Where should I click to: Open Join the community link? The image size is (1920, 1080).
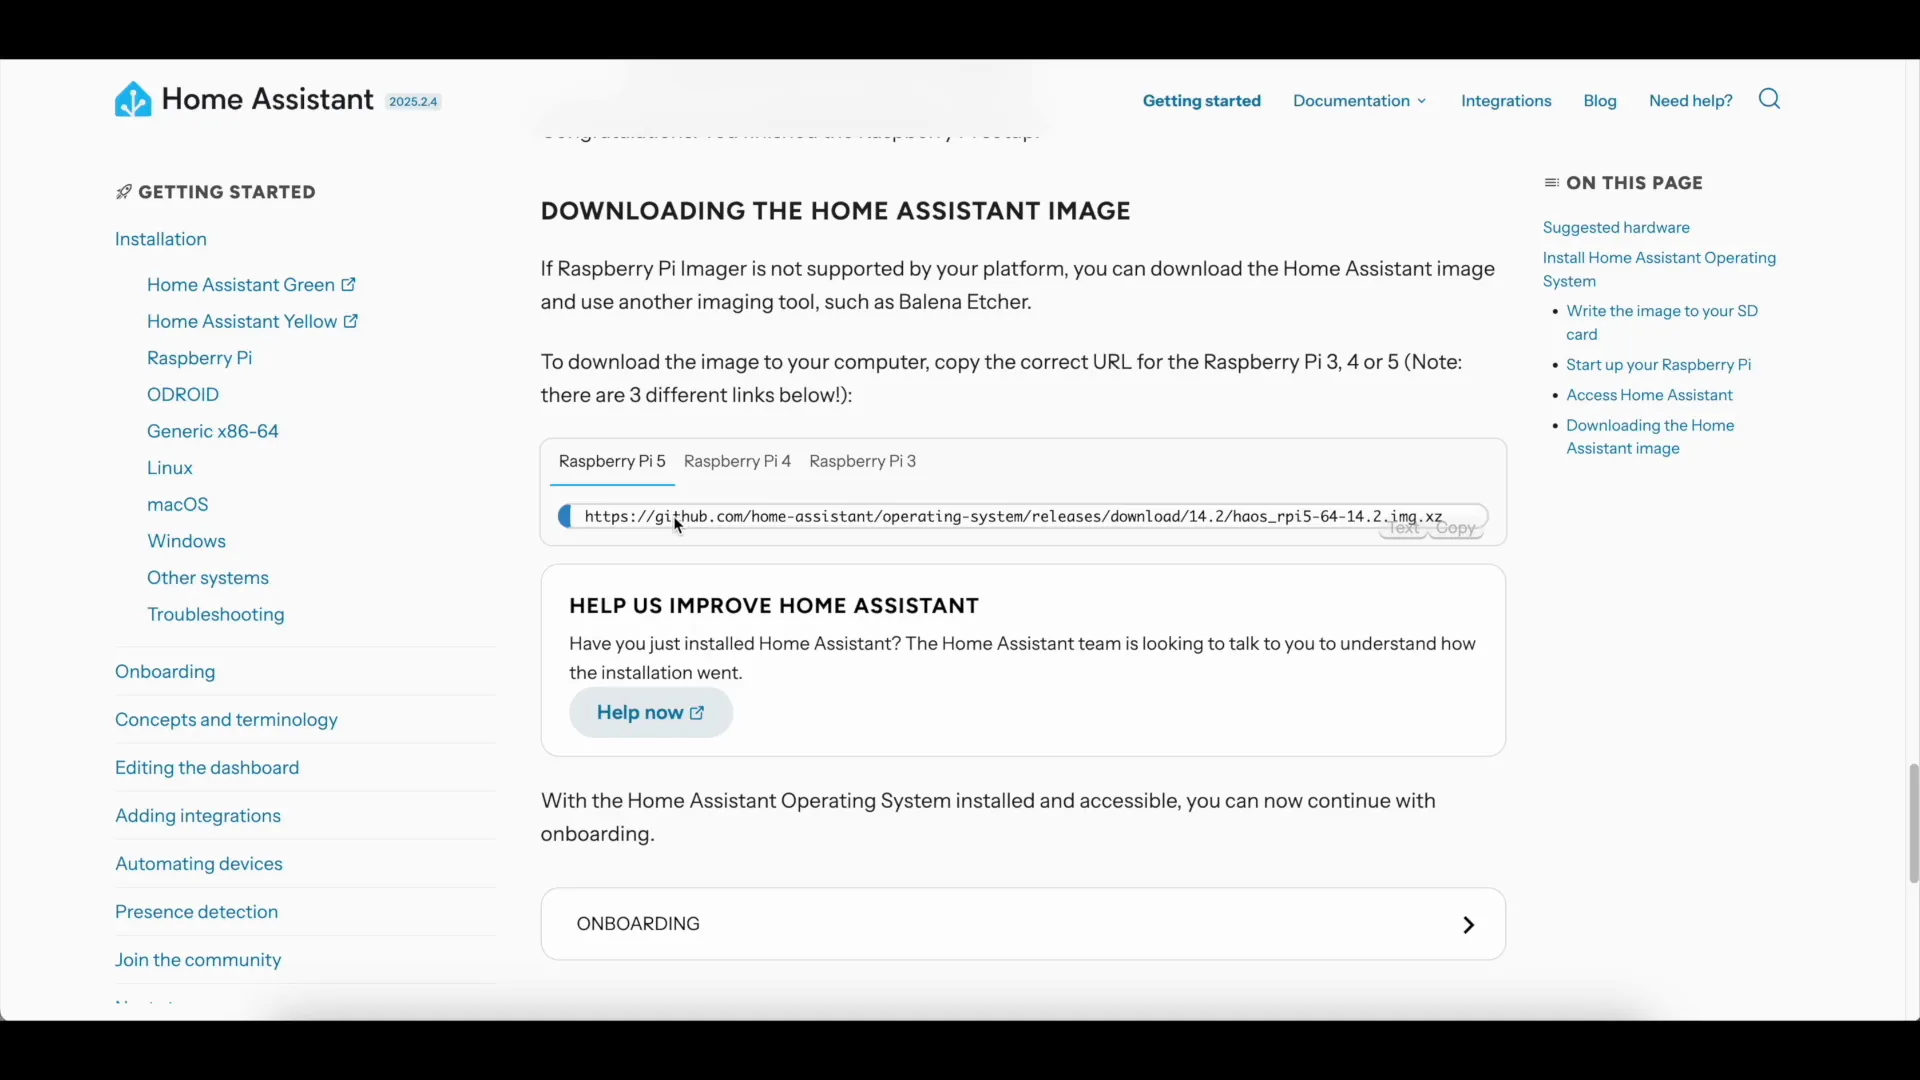[198, 960]
